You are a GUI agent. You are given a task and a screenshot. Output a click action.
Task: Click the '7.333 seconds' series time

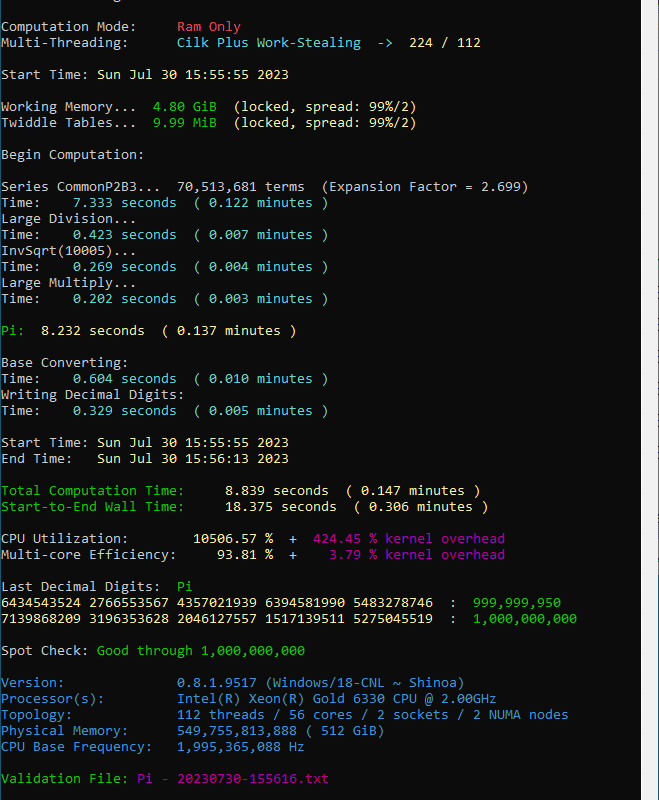pos(124,203)
